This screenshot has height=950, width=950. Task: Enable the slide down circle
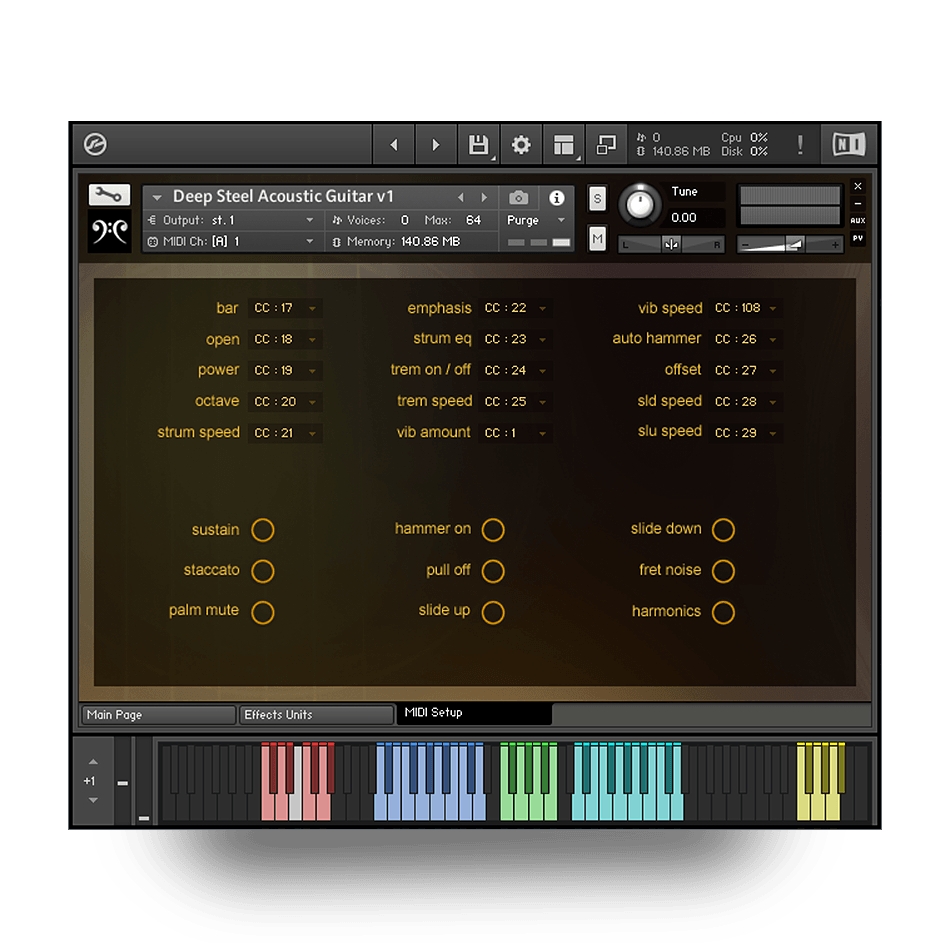[723, 530]
